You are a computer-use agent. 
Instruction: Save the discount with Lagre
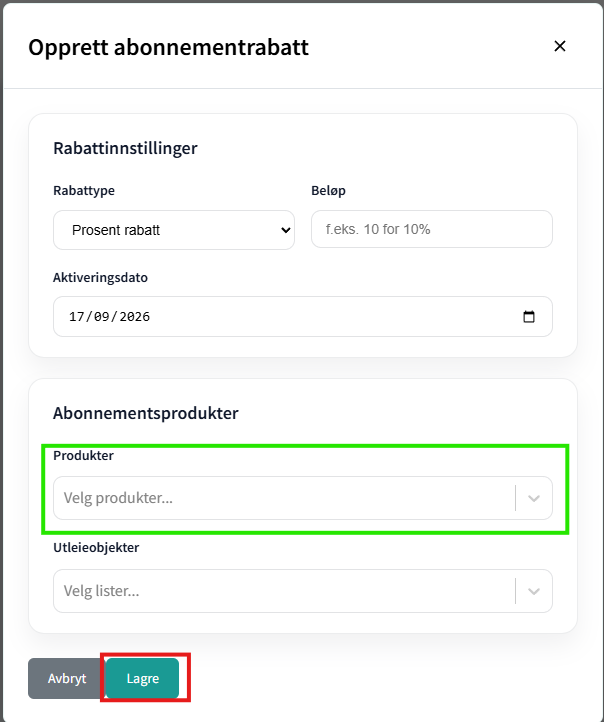143,678
